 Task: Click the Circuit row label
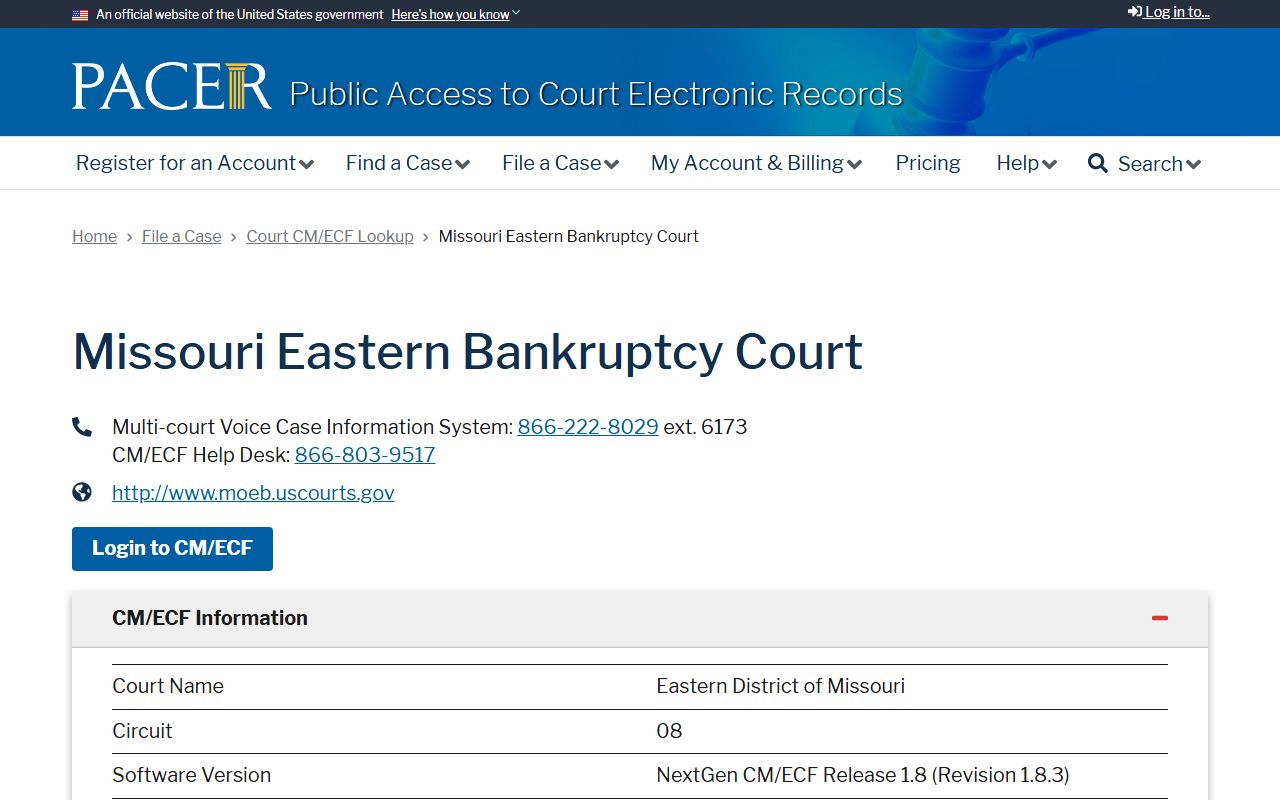click(x=142, y=731)
